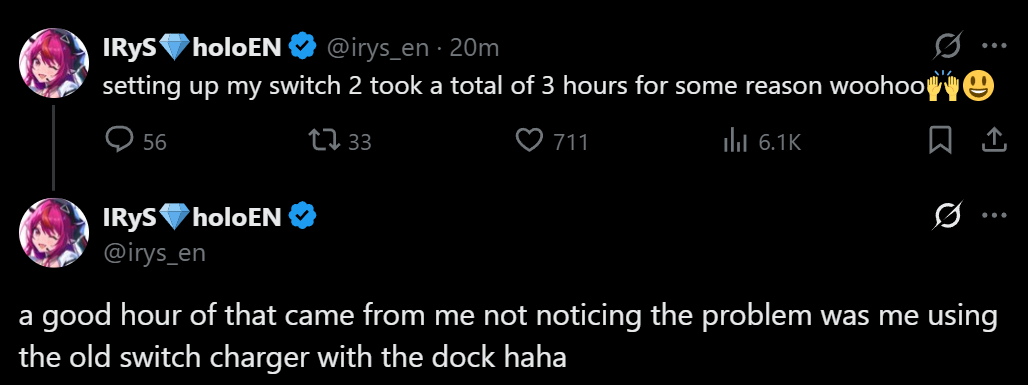1028x385 pixels.
Task: Click Grok icon on the second tweet
Action: pyautogui.click(x=948, y=216)
